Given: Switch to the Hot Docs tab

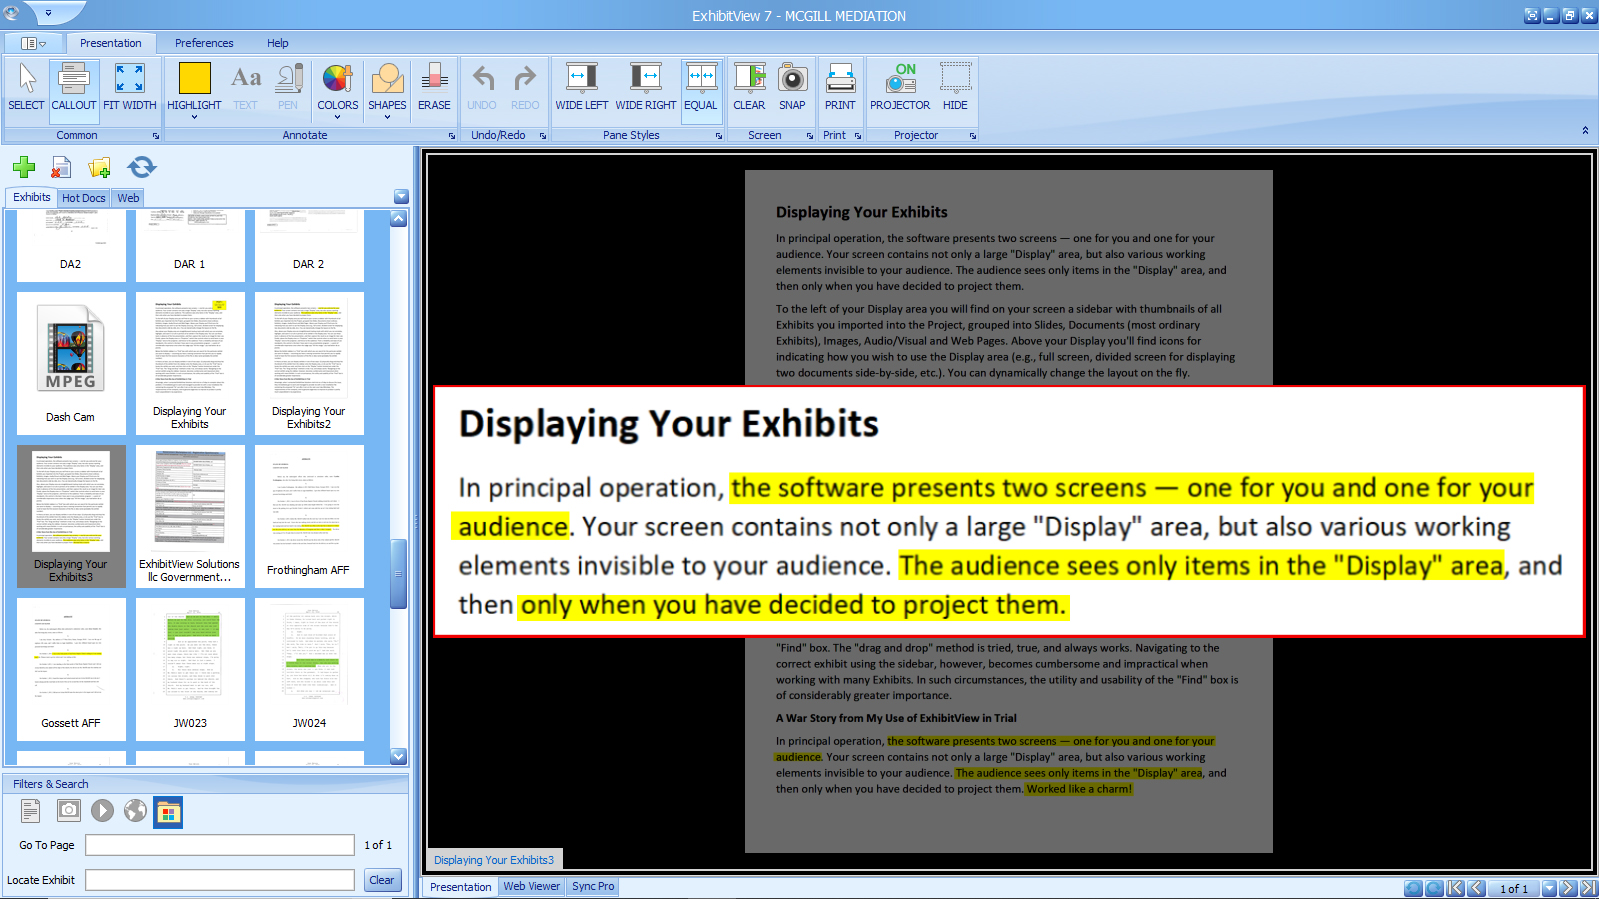Looking at the screenshot, I should 84,198.
